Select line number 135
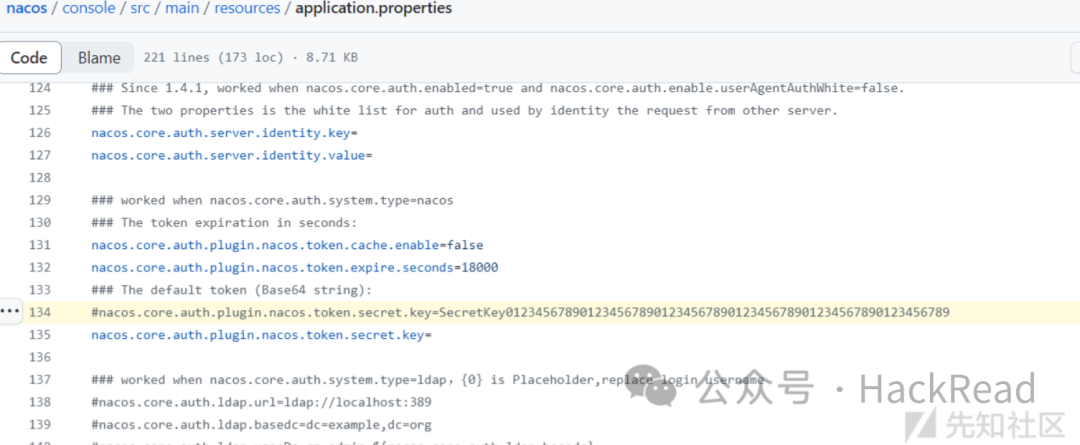Screen dimensions: 1080x445 pyautogui.click(x=39, y=335)
